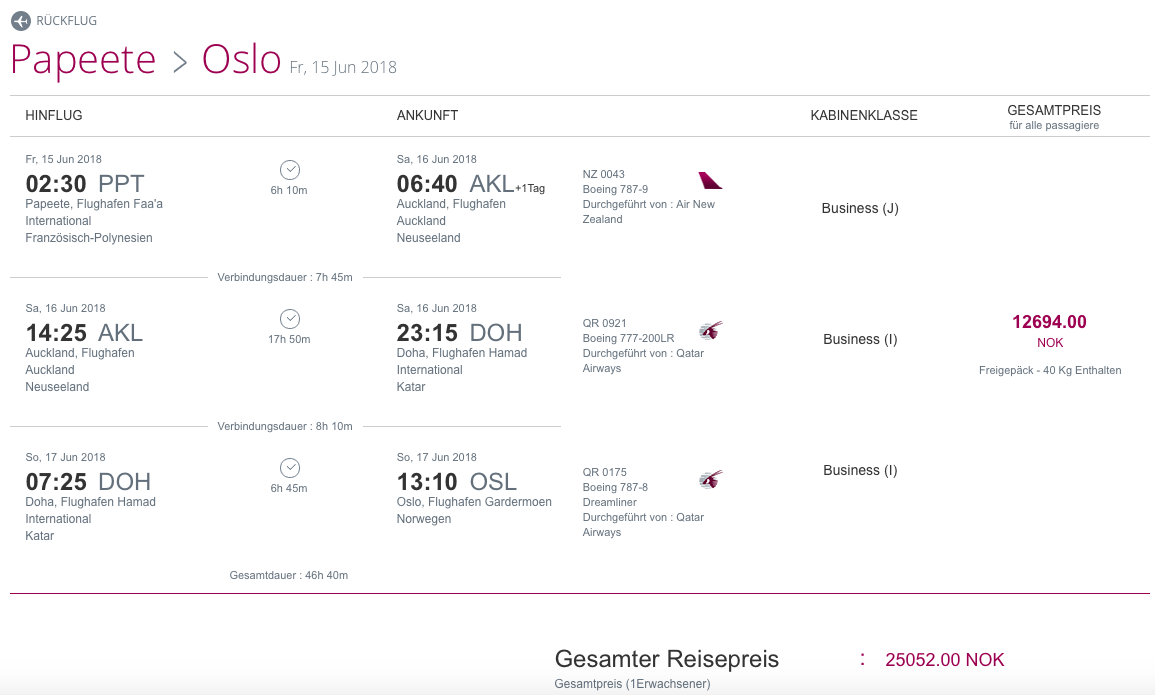1155x695 pixels.
Task: Click the clock icon above 6h 45m
Action: point(290,468)
